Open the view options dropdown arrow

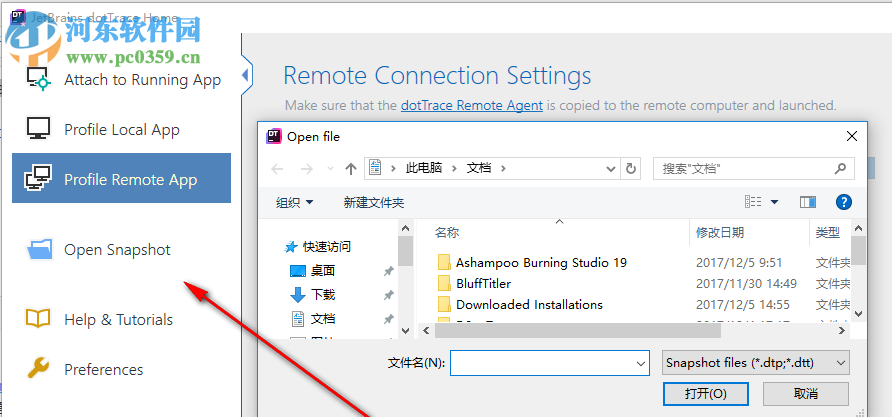tap(774, 202)
